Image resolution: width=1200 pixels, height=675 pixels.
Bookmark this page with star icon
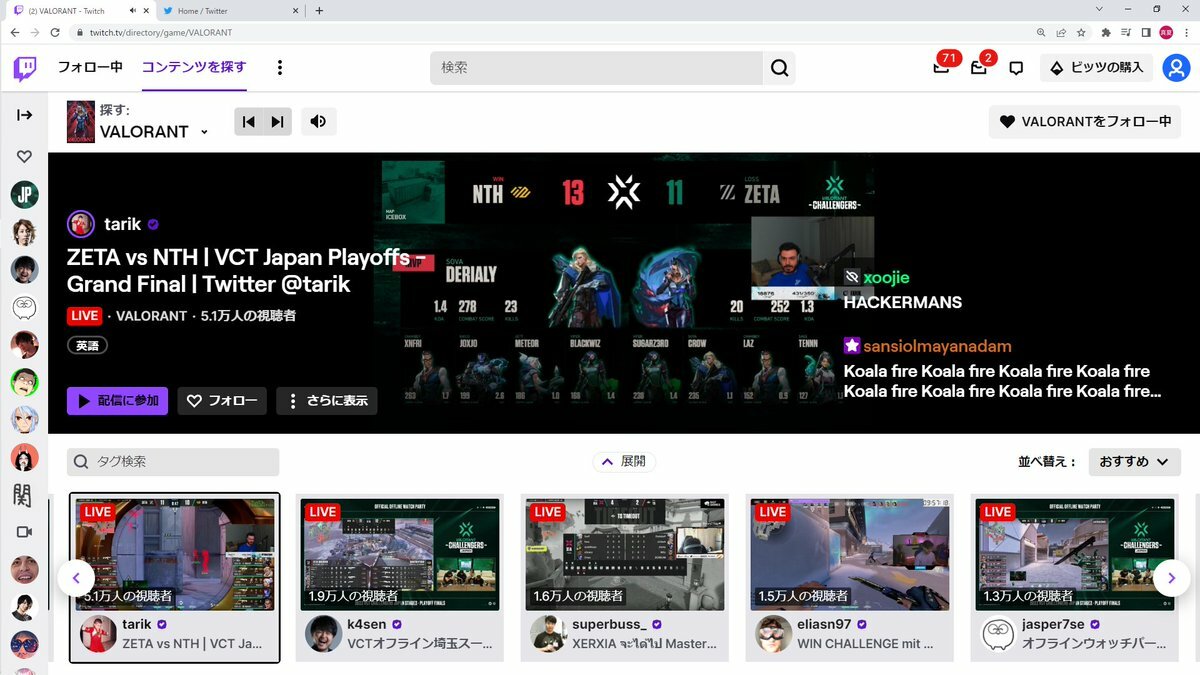click(1081, 32)
